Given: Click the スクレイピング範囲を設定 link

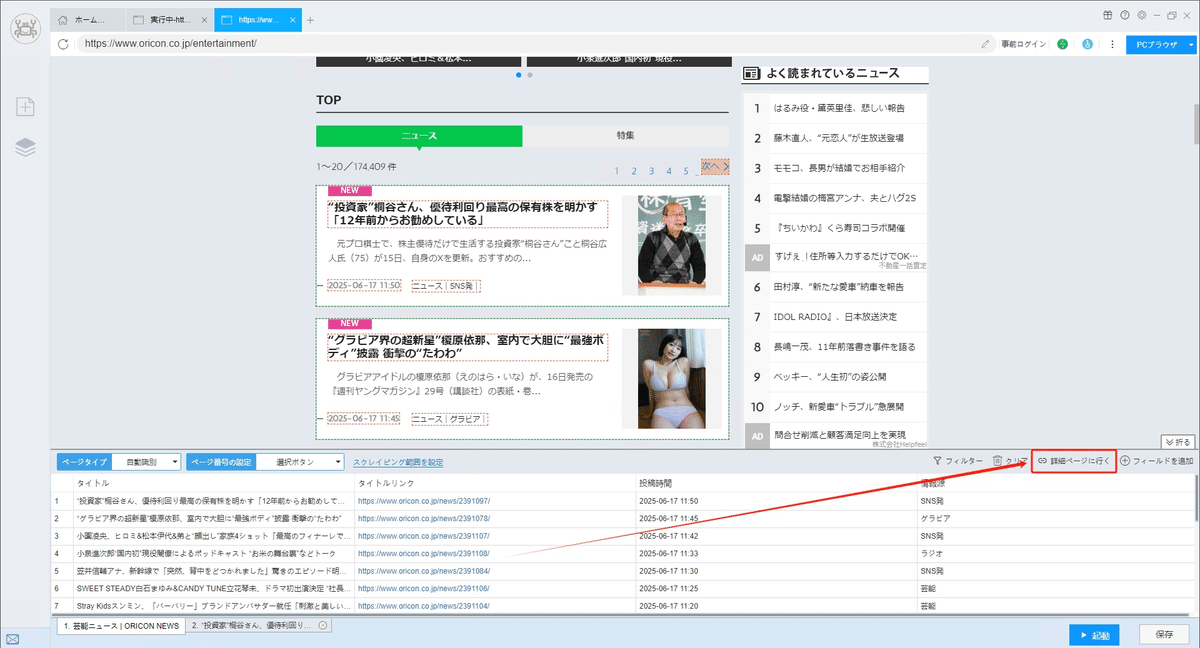Looking at the screenshot, I should click(398, 462).
